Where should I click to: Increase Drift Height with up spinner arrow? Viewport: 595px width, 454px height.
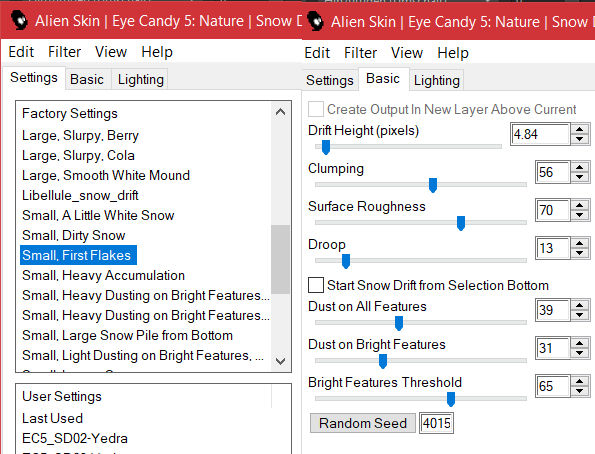[579, 129]
